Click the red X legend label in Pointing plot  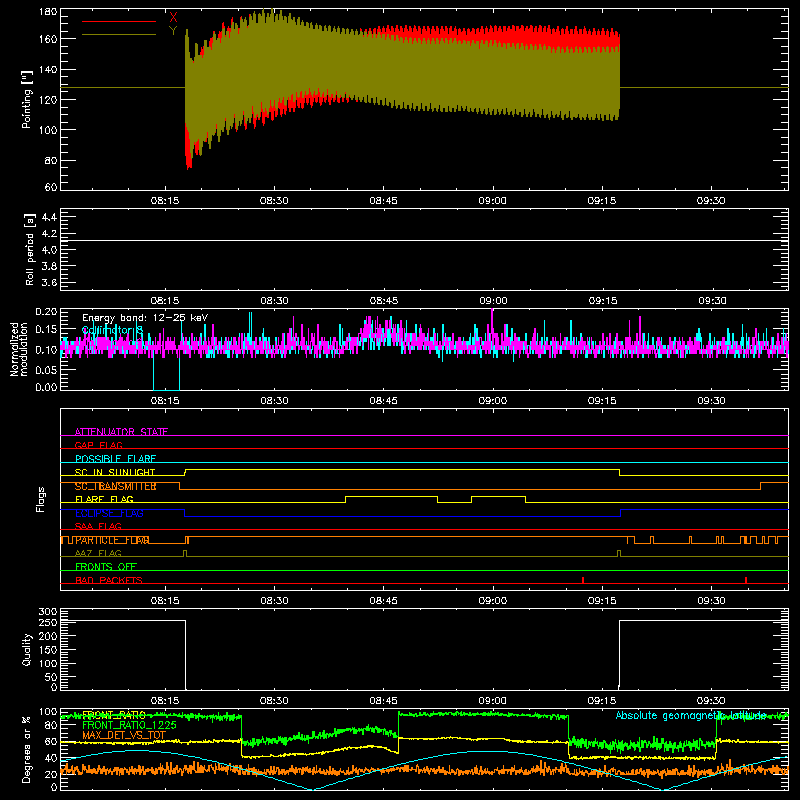click(173, 17)
